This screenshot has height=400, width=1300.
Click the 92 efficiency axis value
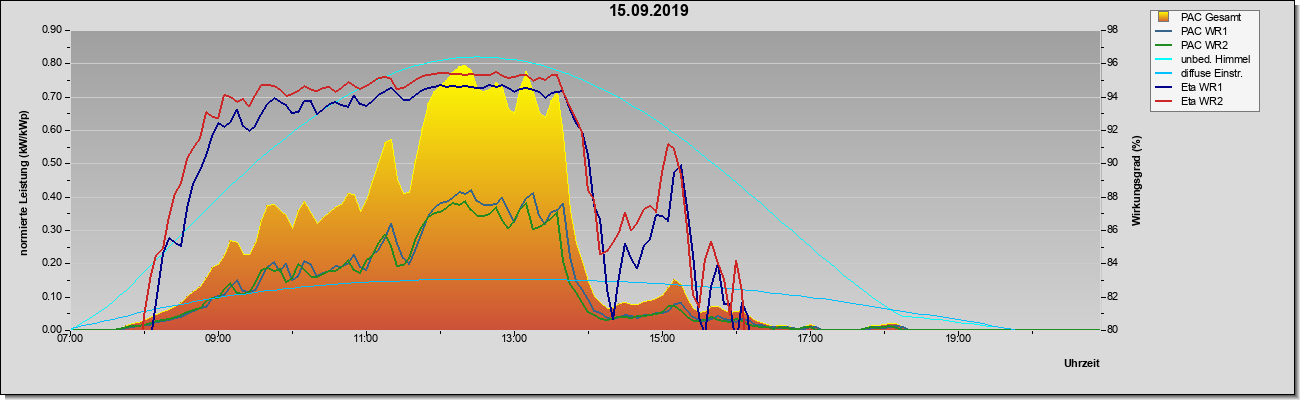[1112, 130]
